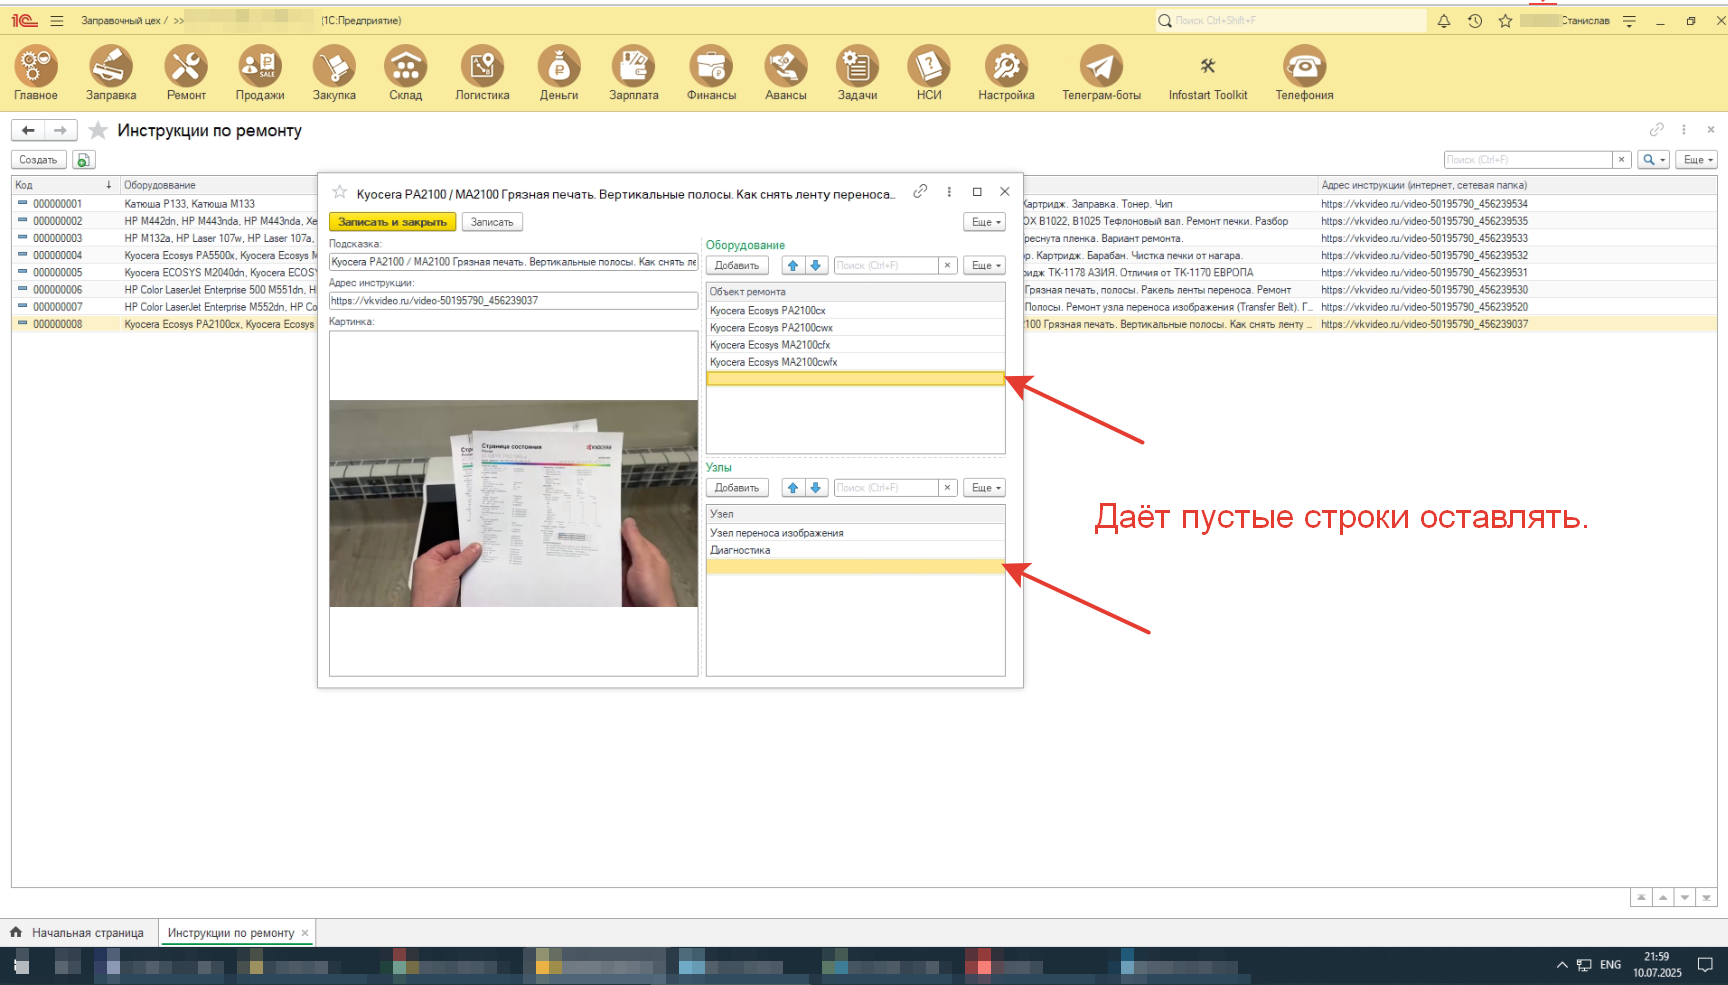The height and width of the screenshot is (985, 1728).
Task: Open the Авансы section
Action: point(785,74)
